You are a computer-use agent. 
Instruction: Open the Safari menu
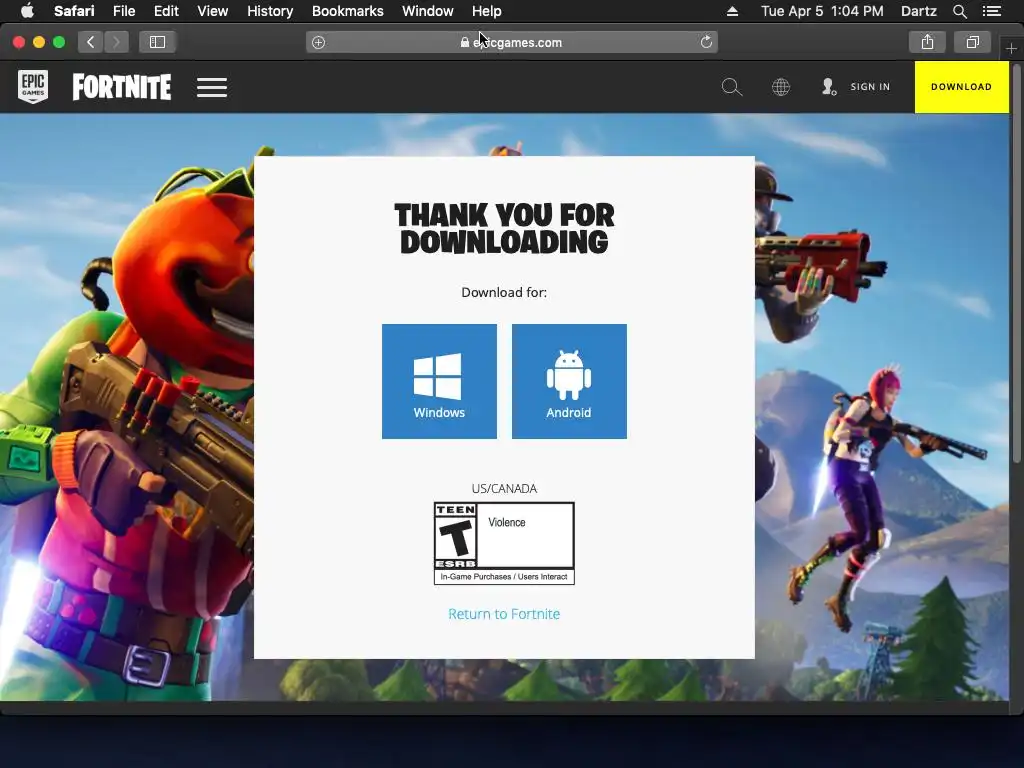[74, 11]
